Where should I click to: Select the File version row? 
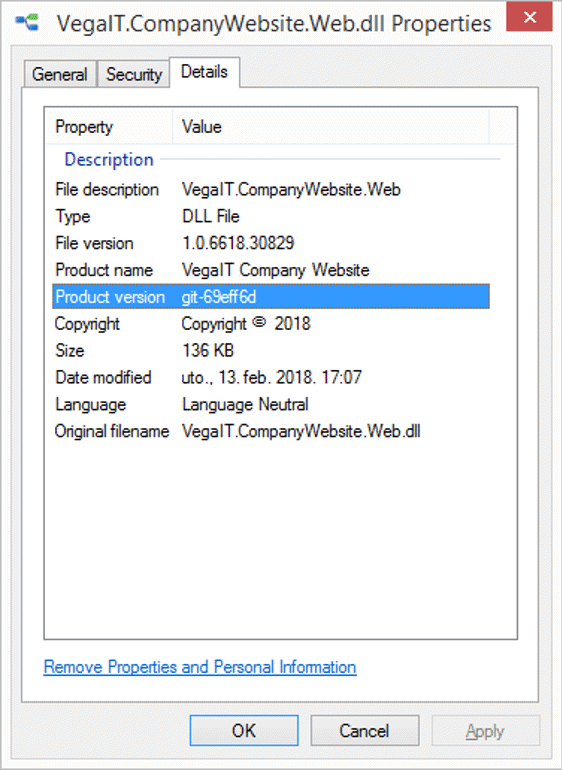(x=271, y=243)
